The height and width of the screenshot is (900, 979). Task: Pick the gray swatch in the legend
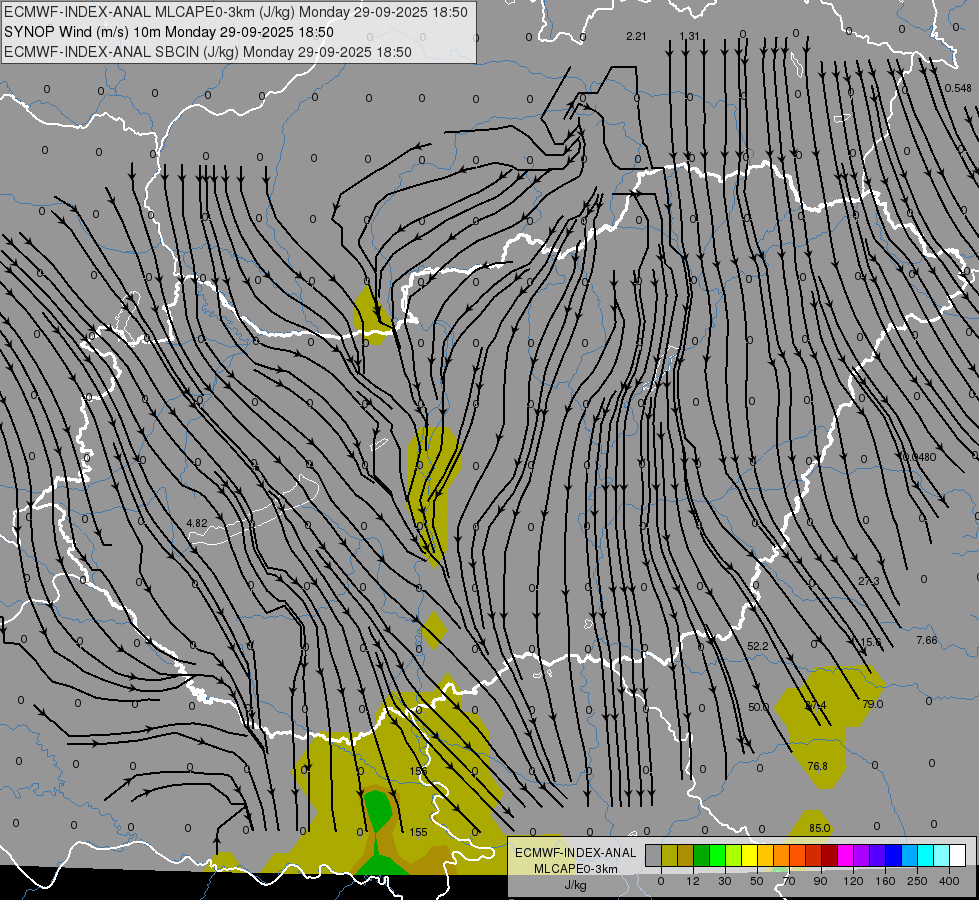point(653,855)
